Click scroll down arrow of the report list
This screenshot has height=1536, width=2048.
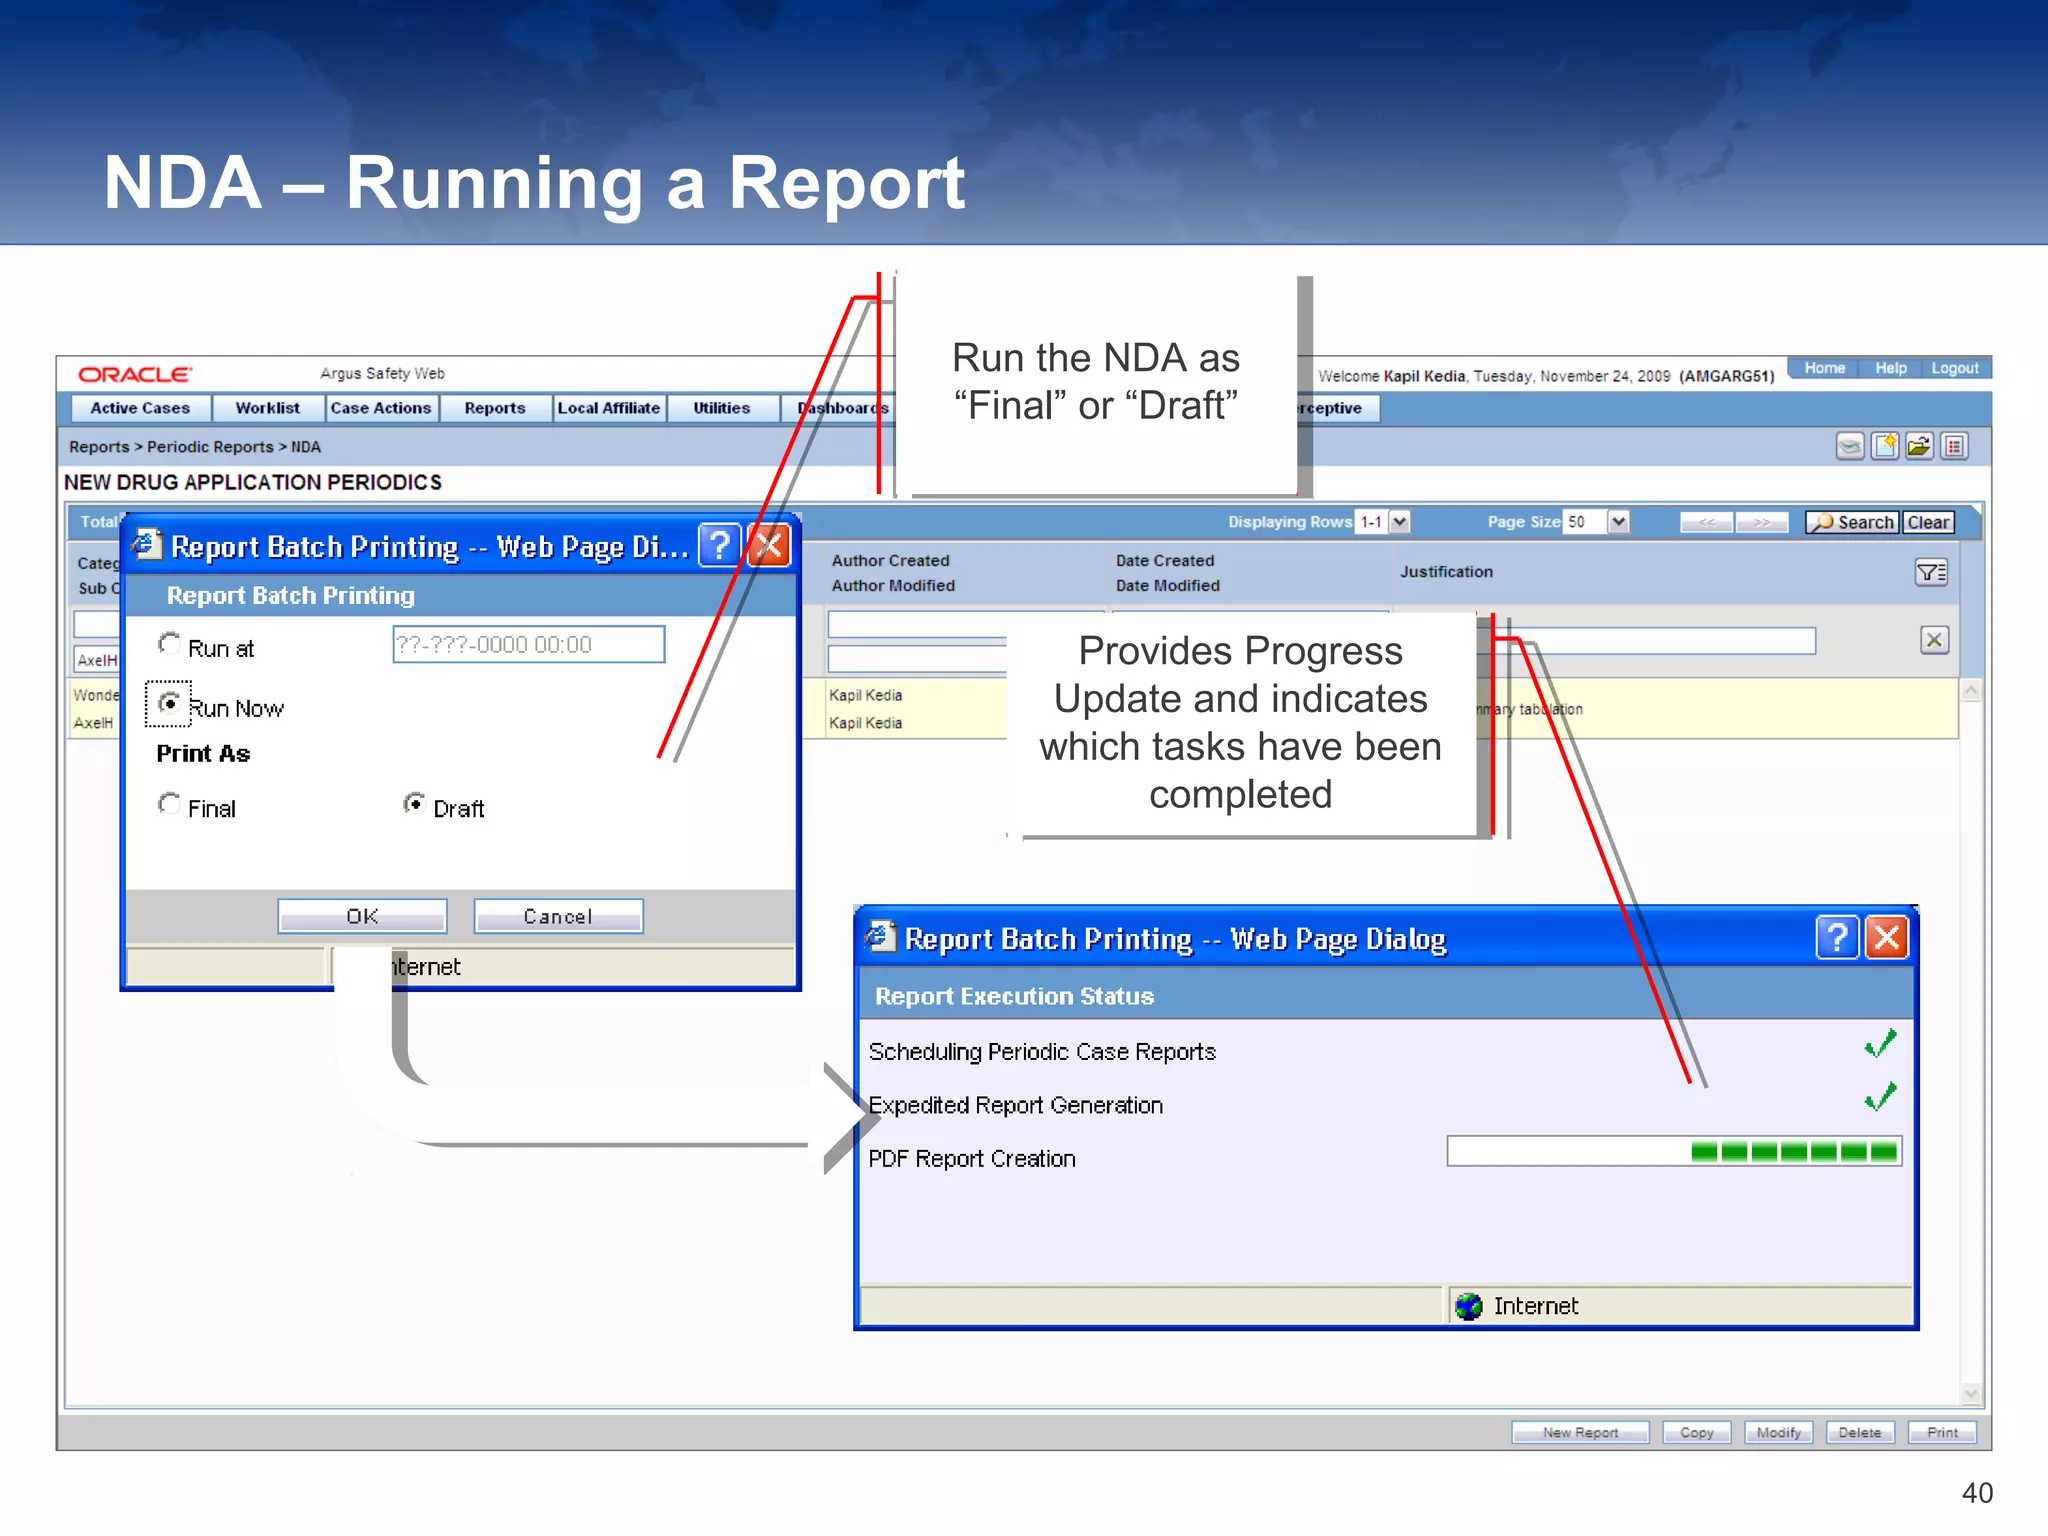1971,1393
